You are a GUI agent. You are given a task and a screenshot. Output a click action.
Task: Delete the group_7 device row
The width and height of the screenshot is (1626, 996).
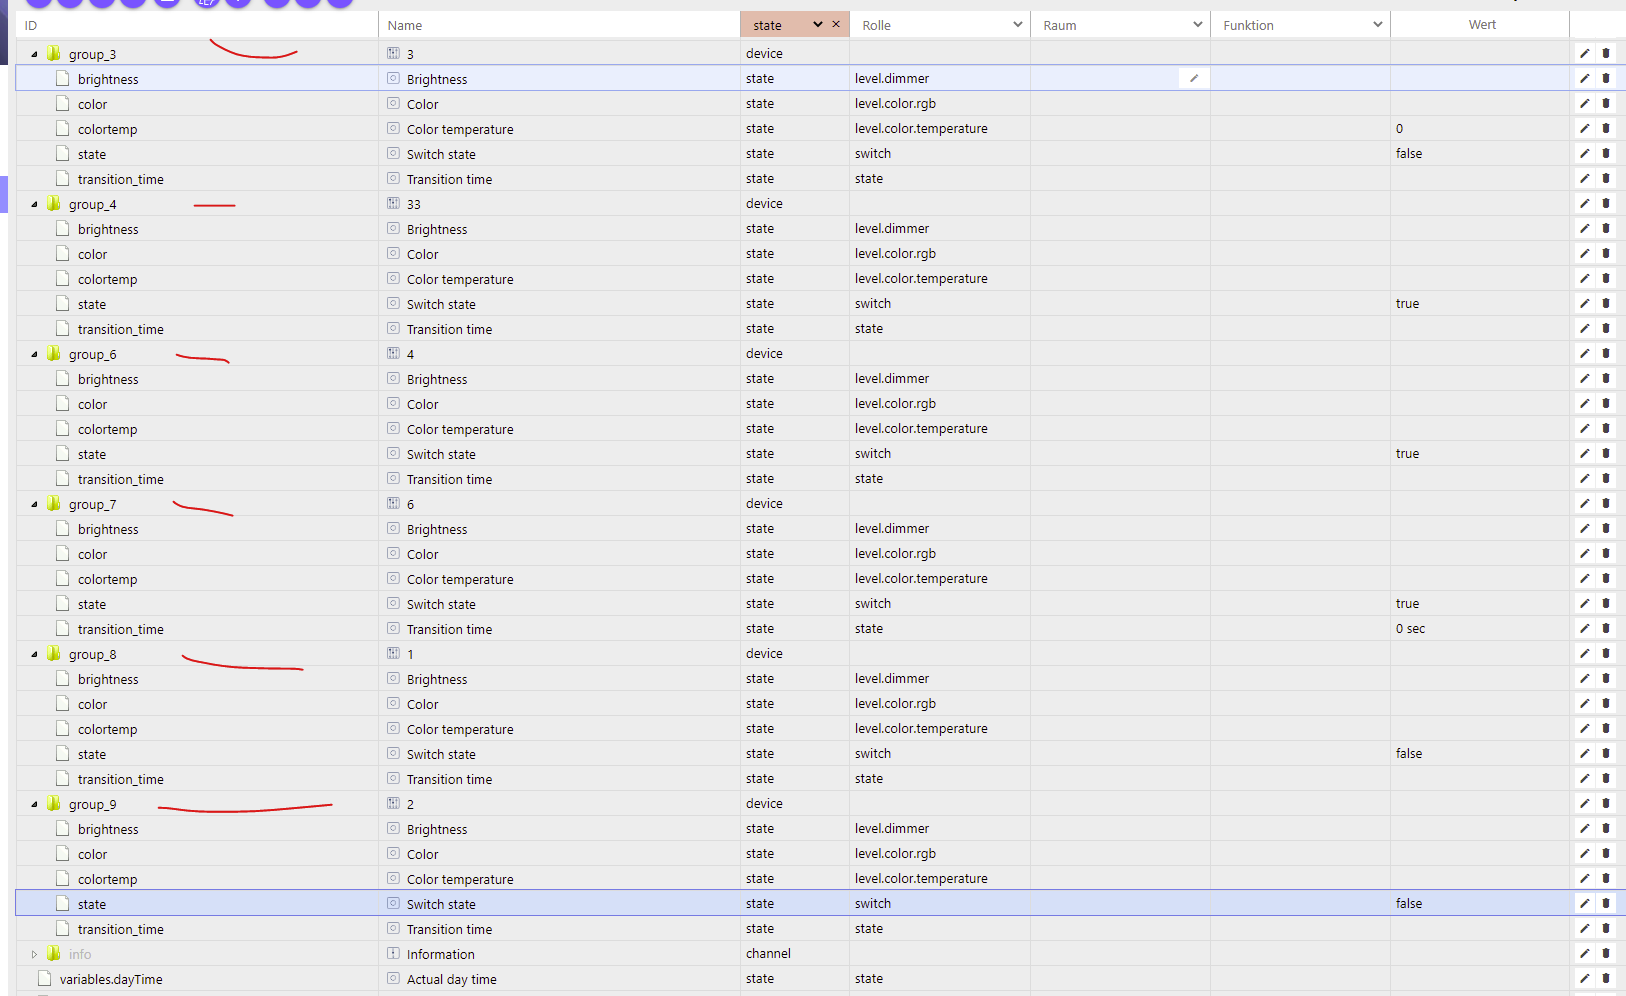(1606, 503)
